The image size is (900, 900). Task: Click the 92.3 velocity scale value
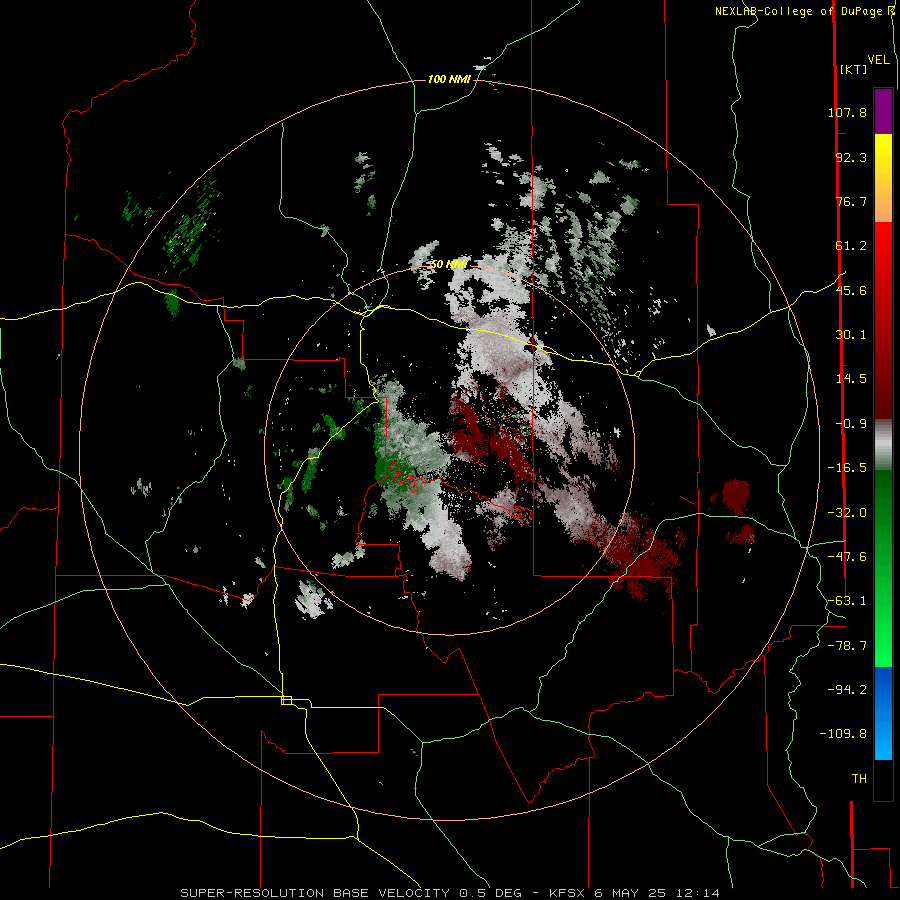click(851, 157)
